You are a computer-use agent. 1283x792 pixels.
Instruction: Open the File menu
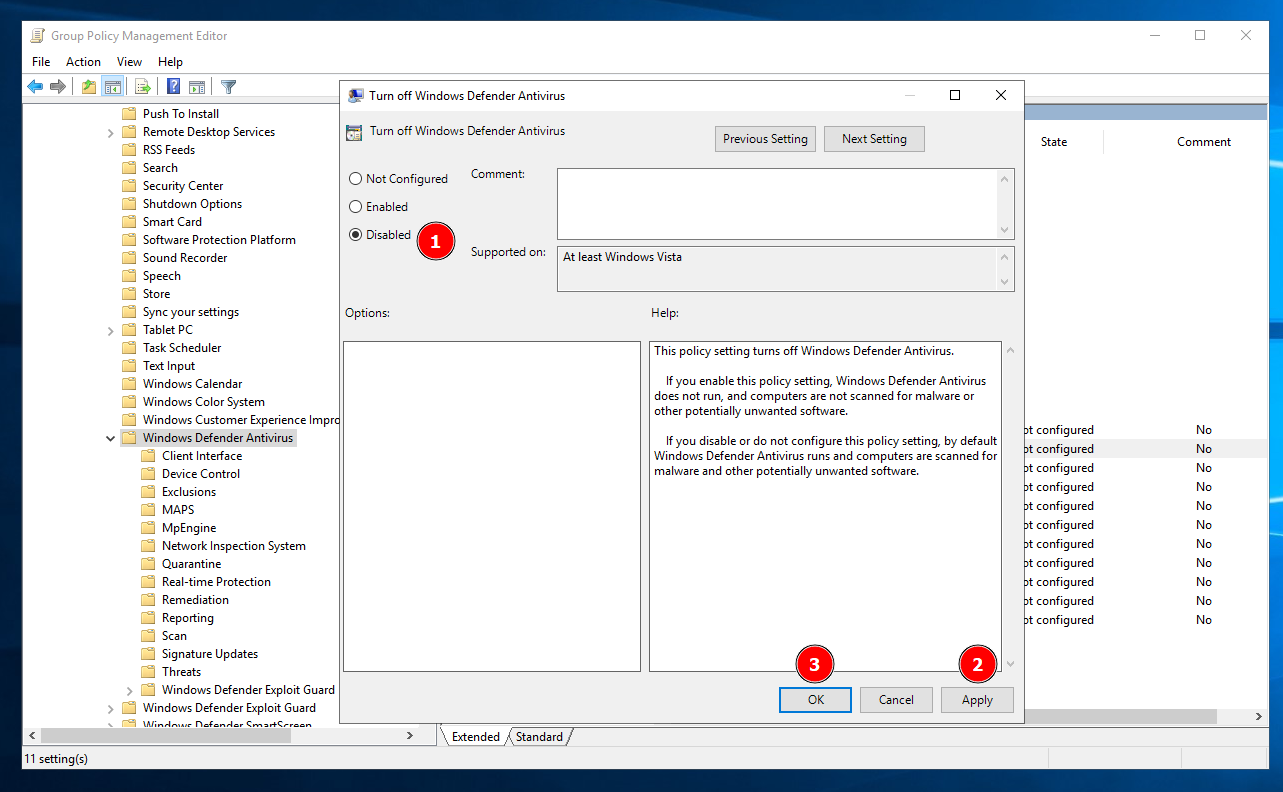(41, 62)
